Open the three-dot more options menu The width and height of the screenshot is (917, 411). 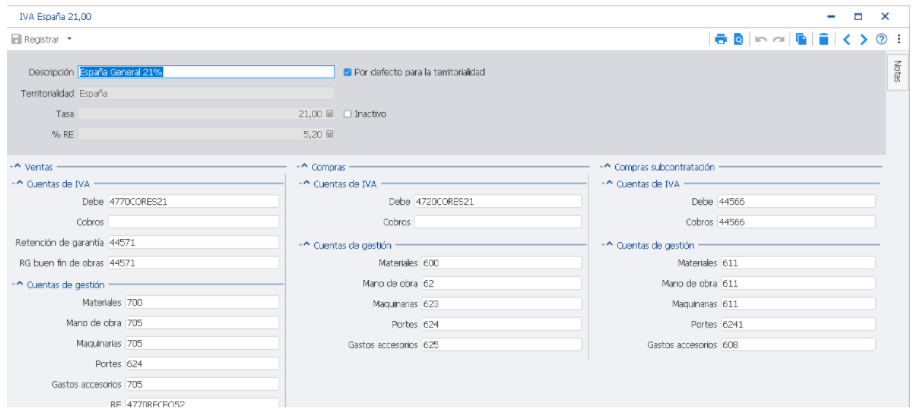(898, 39)
